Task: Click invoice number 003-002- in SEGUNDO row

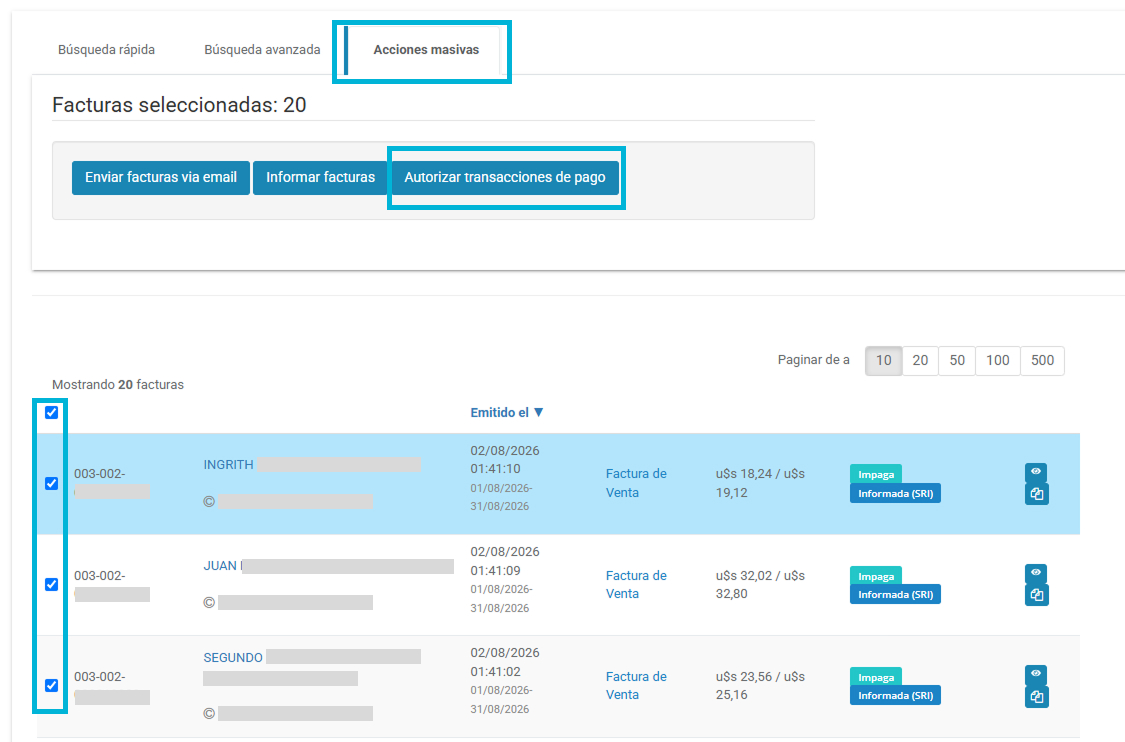Action: point(100,677)
